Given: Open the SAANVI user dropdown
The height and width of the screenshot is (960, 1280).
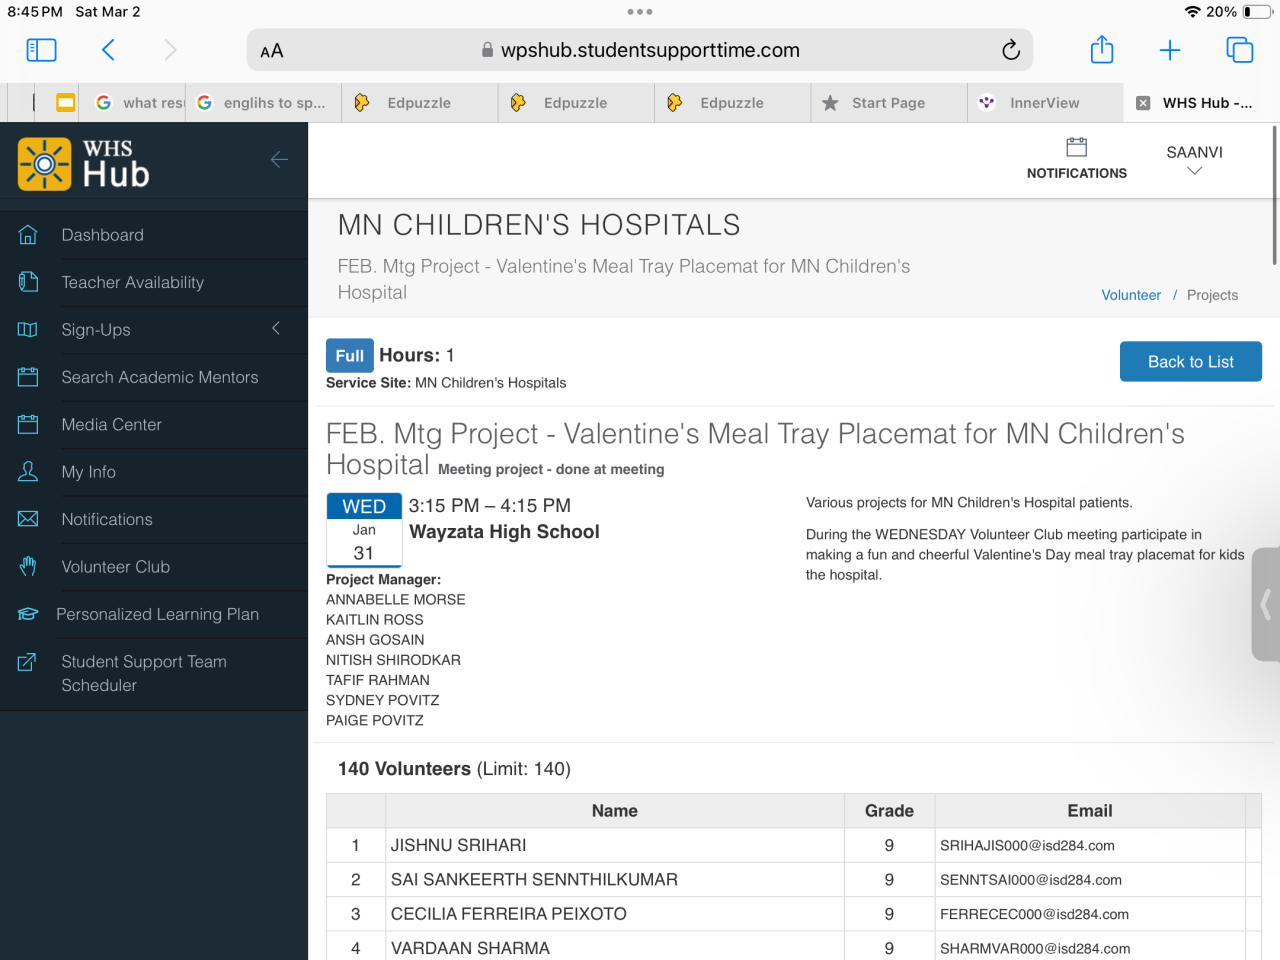Looking at the screenshot, I should point(1194,160).
